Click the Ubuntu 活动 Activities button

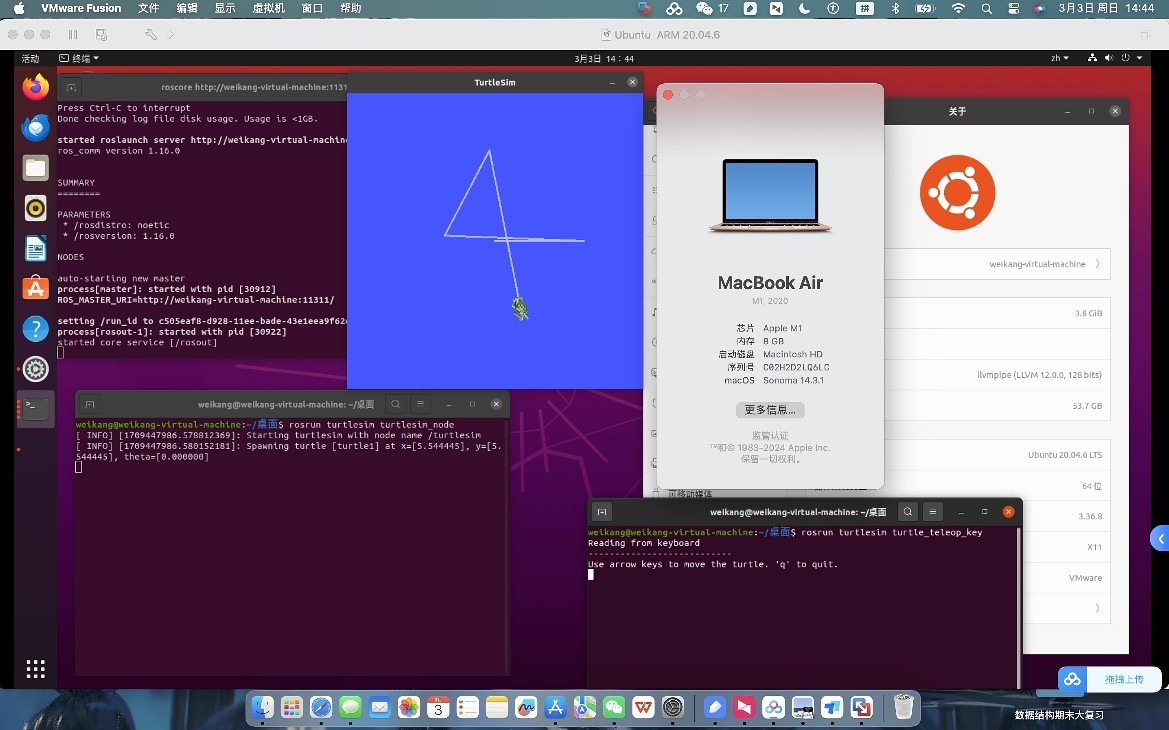point(31,58)
